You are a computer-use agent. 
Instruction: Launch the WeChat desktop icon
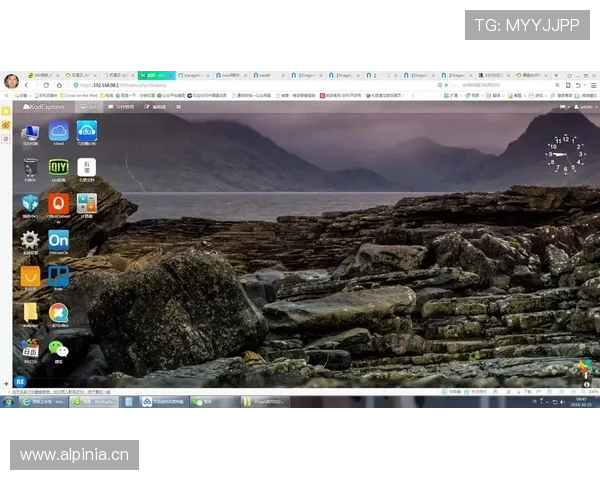point(58,349)
